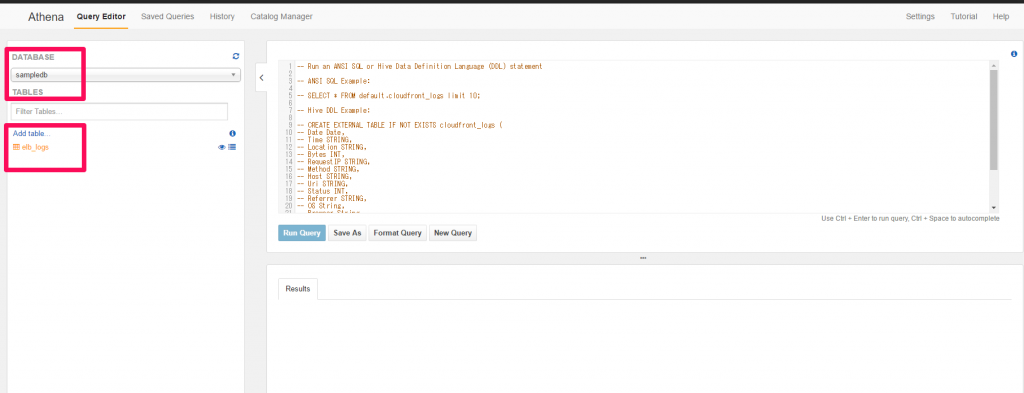The height and width of the screenshot is (393, 1024).
Task: Click the Filter Tables input field
Action: (x=120, y=112)
